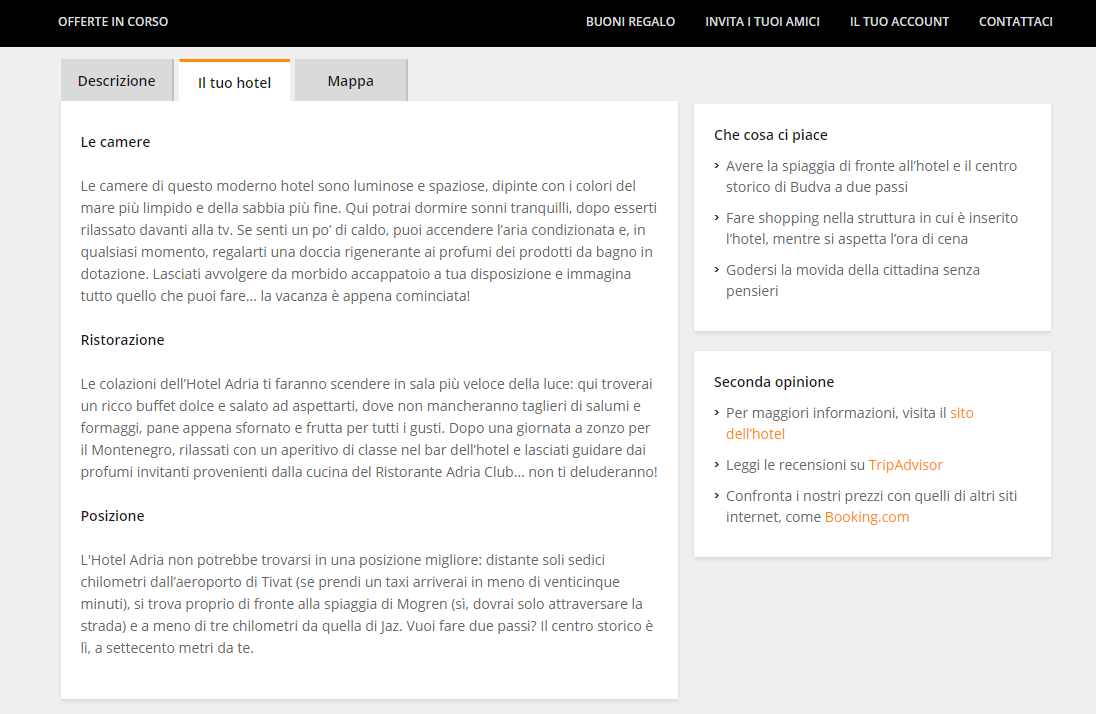Click the Le camere section heading
Image resolution: width=1096 pixels, height=714 pixels.
pyautogui.click(x=115, y=142)
